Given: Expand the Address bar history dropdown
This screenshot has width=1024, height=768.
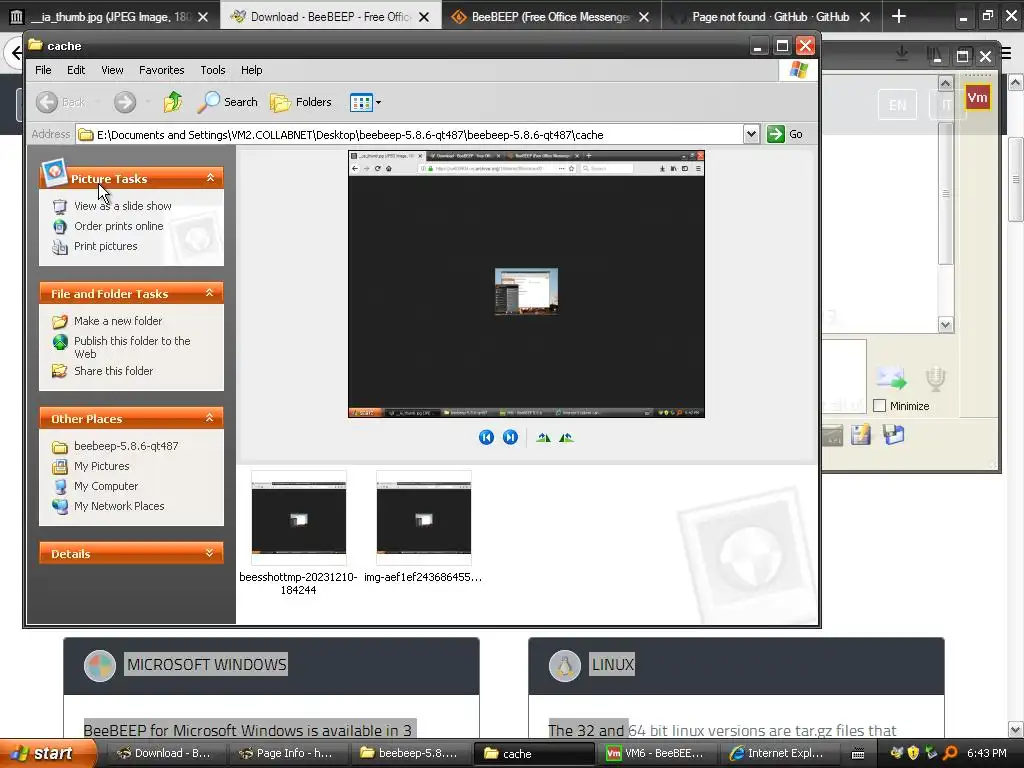Looking at the screenshot, I should (x=751, y=135).
